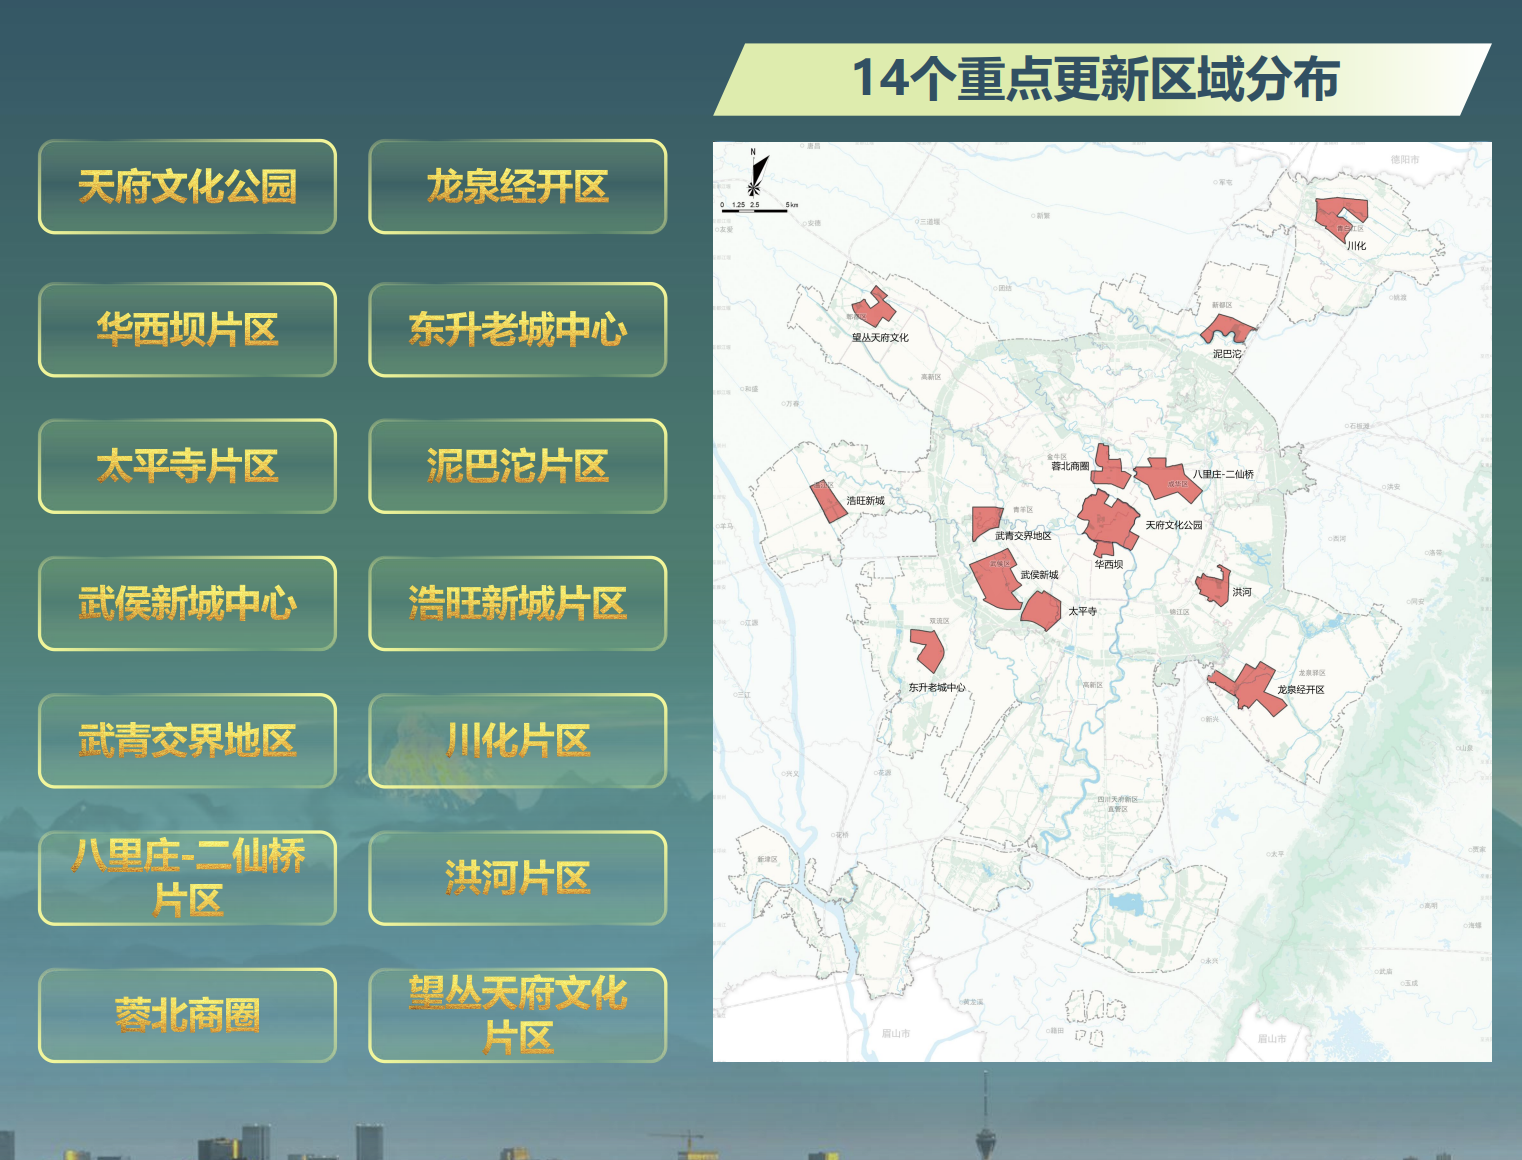
Task: Click the 泥巴沱 map label
Action: click(1227, 354)
